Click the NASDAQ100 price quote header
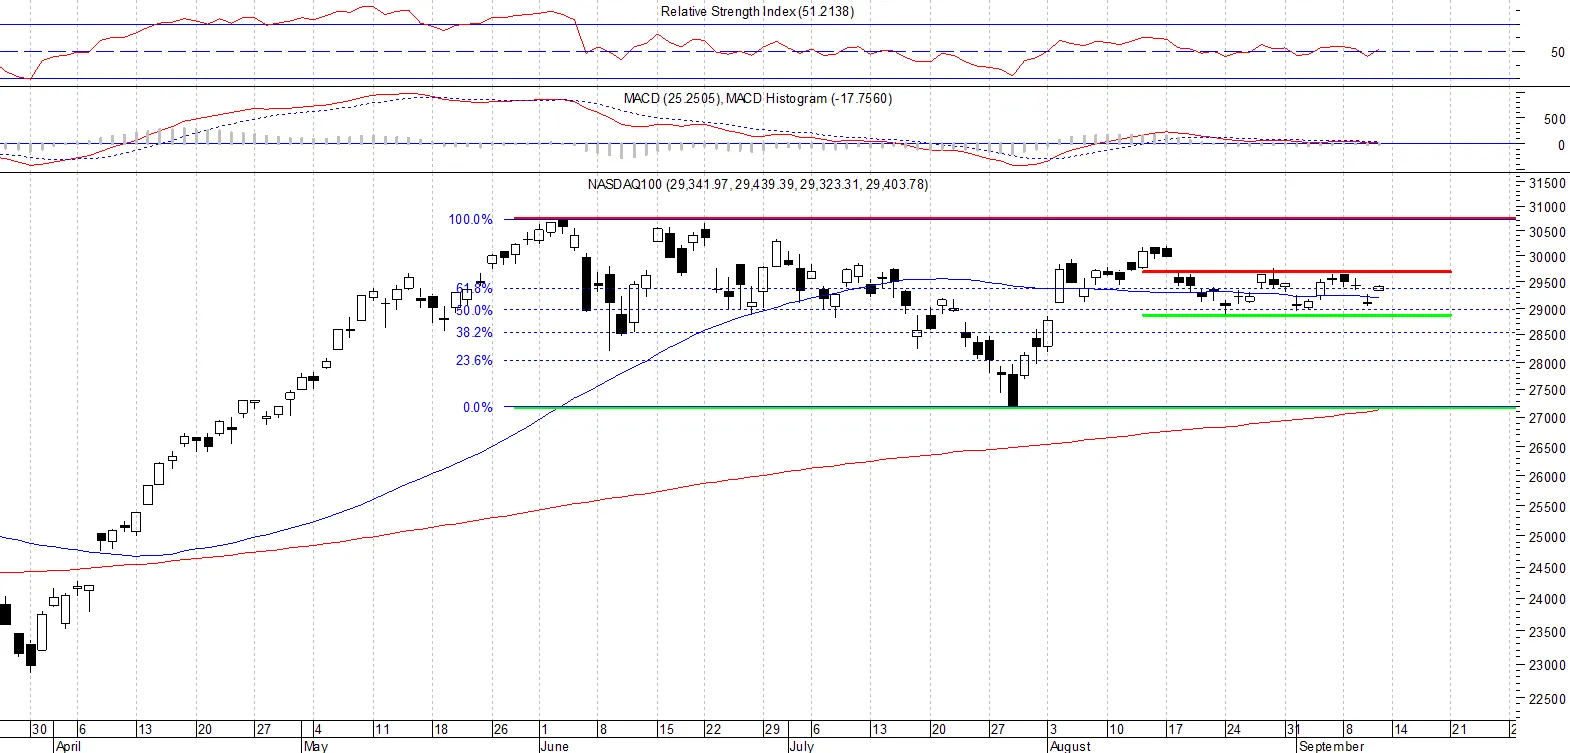This screenshot has width=1570, height=753. tap(757, 184)
